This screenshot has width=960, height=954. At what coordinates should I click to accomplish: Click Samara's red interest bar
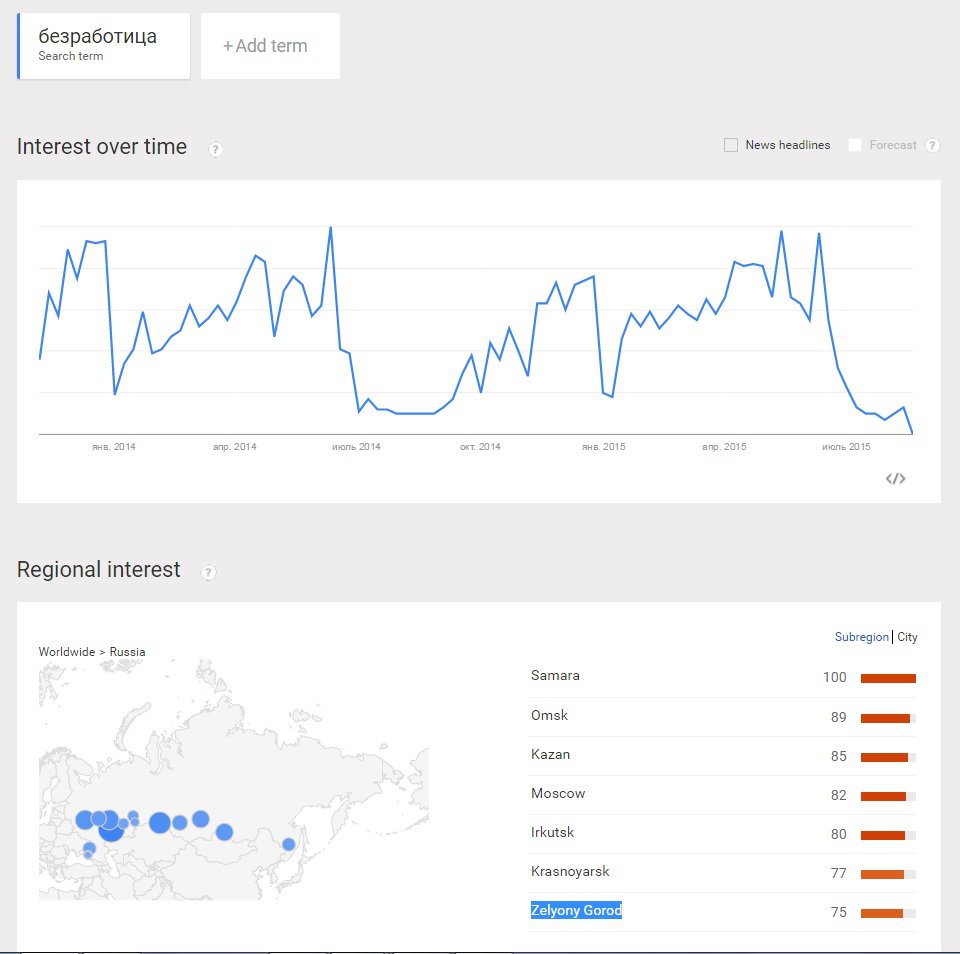(888, 678)
